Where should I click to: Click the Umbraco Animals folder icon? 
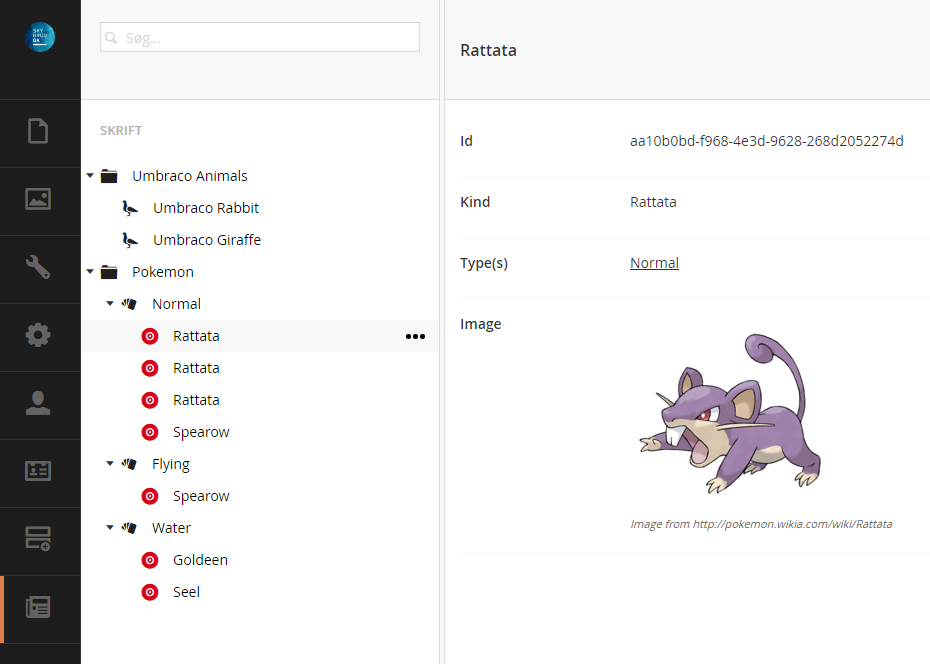pos(109,176)
